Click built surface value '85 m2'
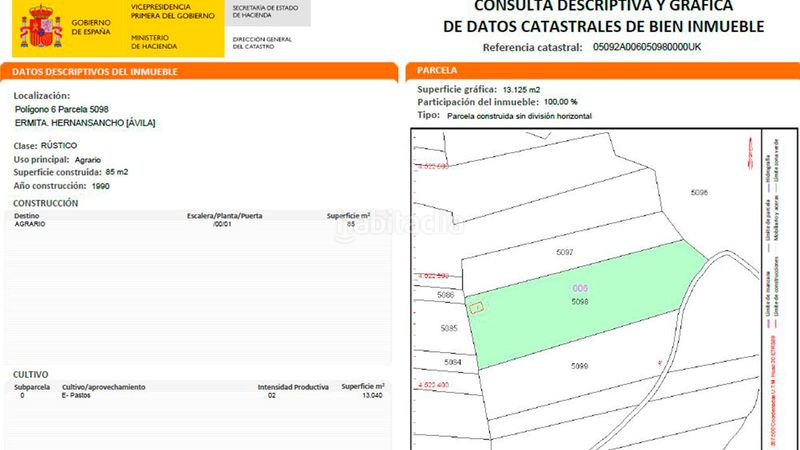The width and height of the screenshot is (800, 450). 117,172
